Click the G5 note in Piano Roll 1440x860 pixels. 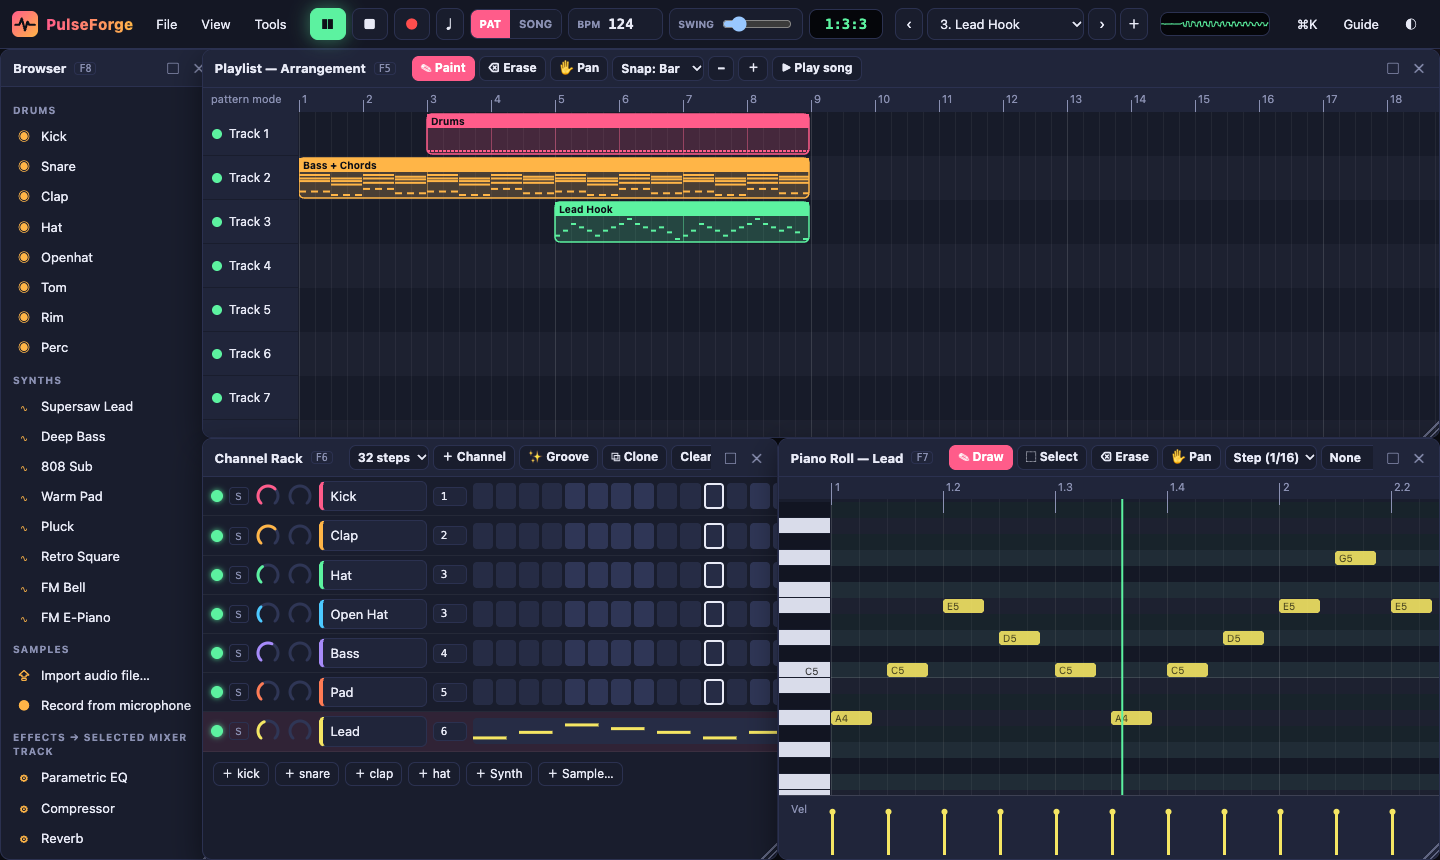(1355, 558)
